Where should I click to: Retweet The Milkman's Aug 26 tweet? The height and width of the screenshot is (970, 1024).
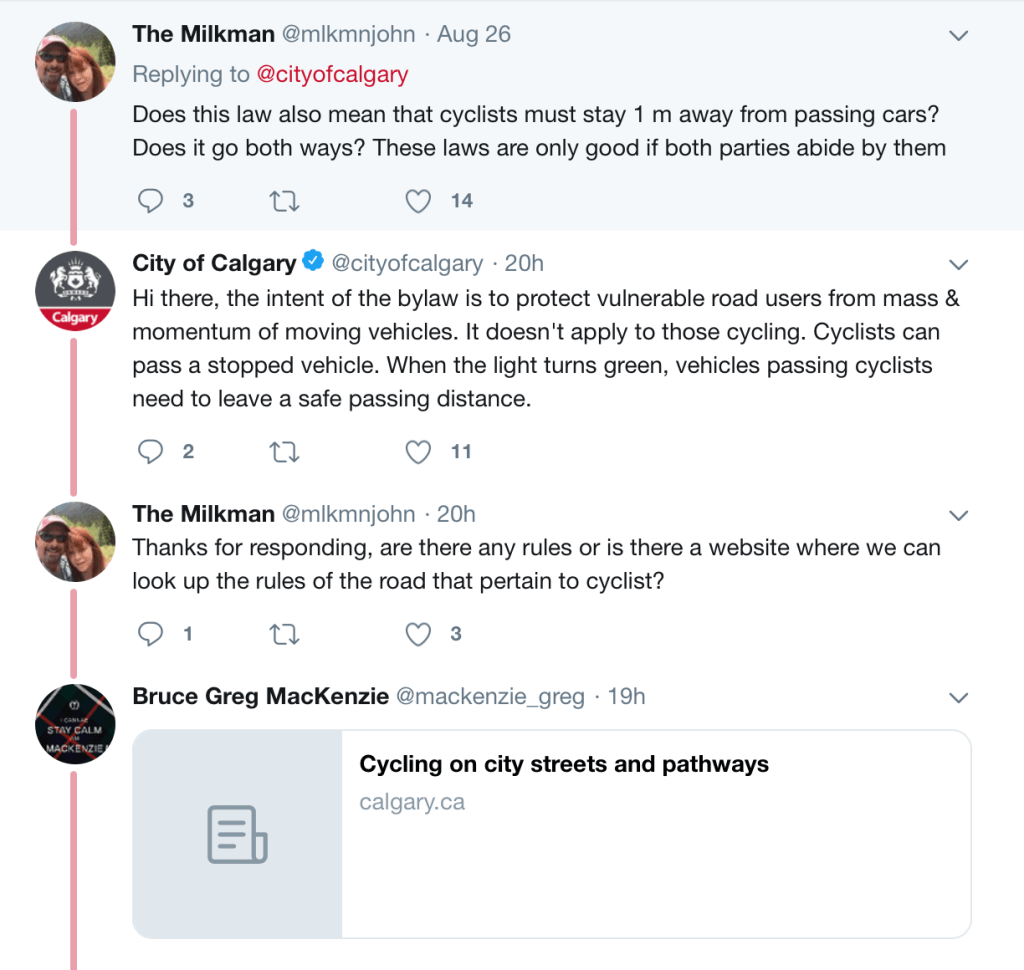(284, 201)
